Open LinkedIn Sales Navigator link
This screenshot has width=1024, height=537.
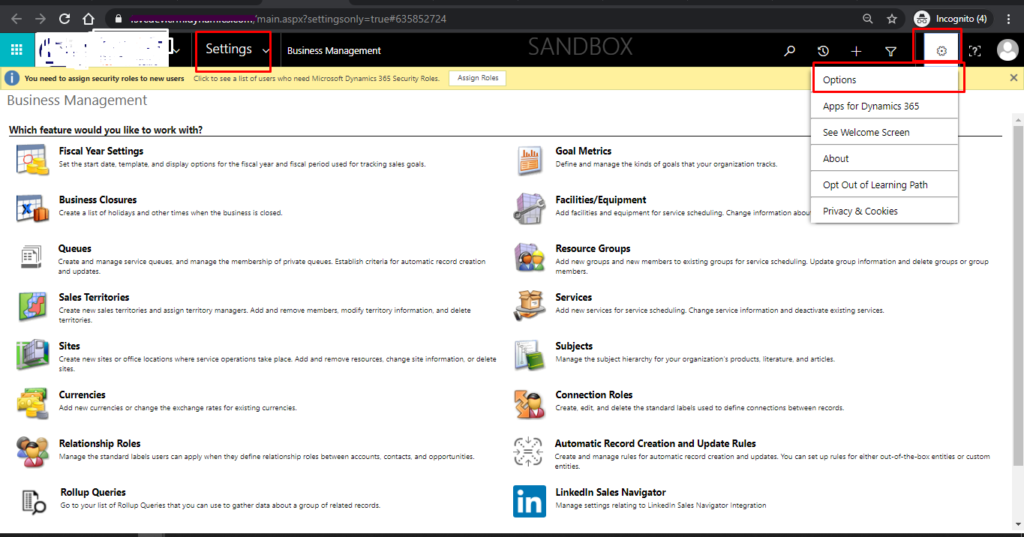coord(611,493)
